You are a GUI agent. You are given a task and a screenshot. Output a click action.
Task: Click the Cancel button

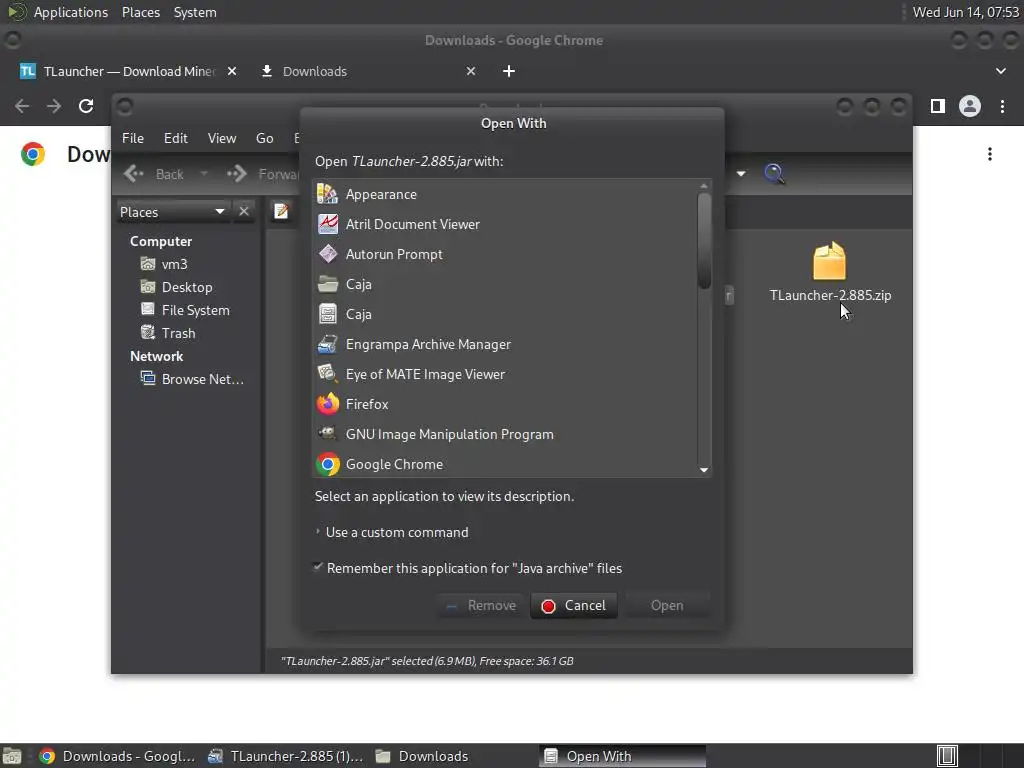click(x=574, y=605)
